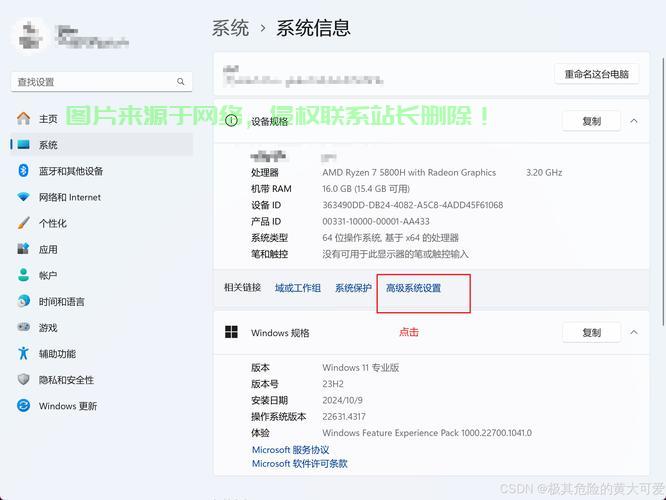Click OS build 22631.4317

click(x=344, y=417)
